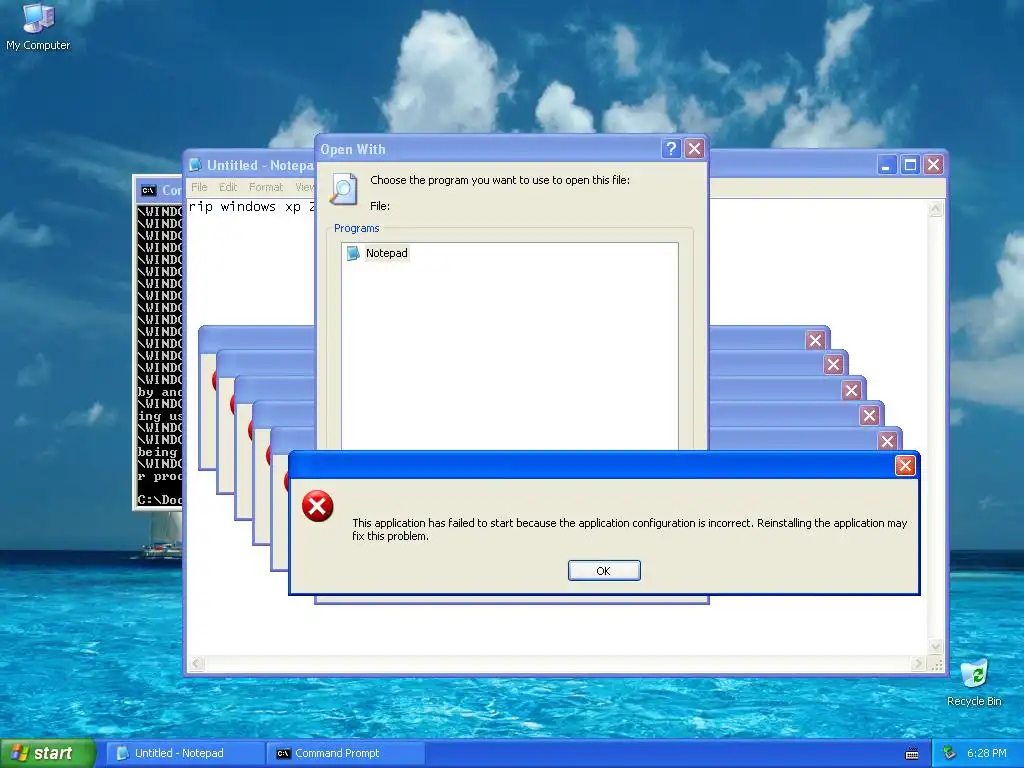The image size is (1024, 768).
Task: Click the Notepad icon in Programs list
Action: [x=353, y=253]
